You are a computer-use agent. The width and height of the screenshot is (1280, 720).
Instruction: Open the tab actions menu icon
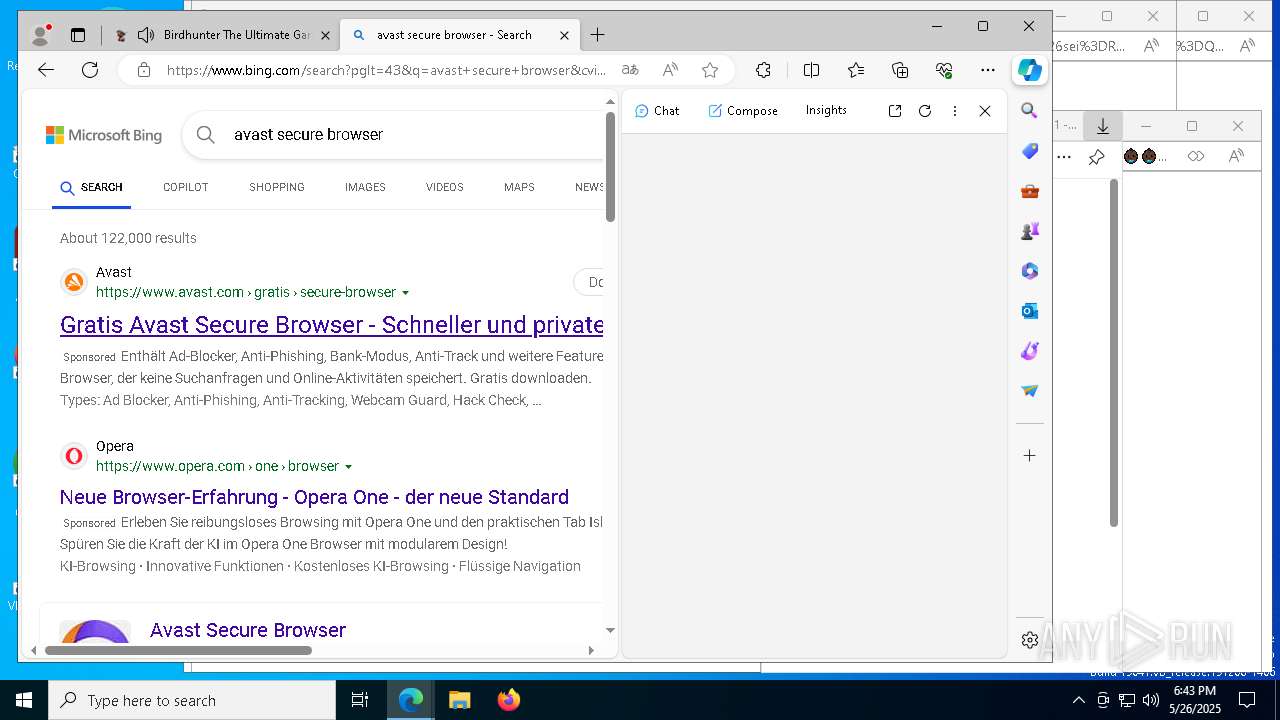[78, 35]
